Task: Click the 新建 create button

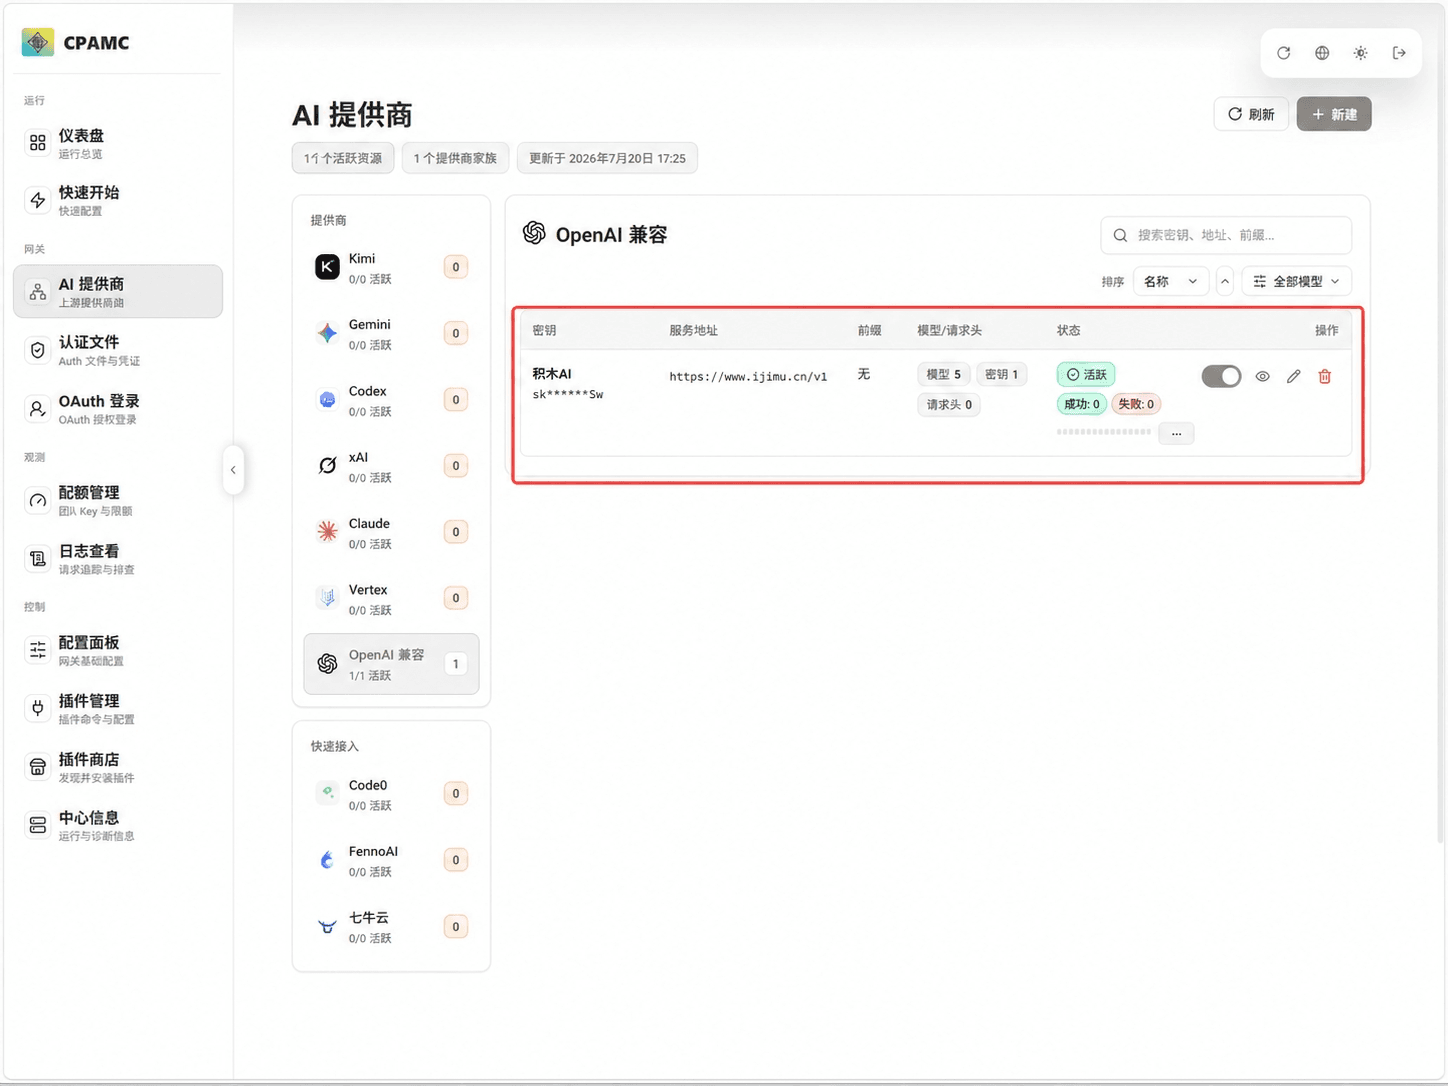Action: [x=1334, y=114]
